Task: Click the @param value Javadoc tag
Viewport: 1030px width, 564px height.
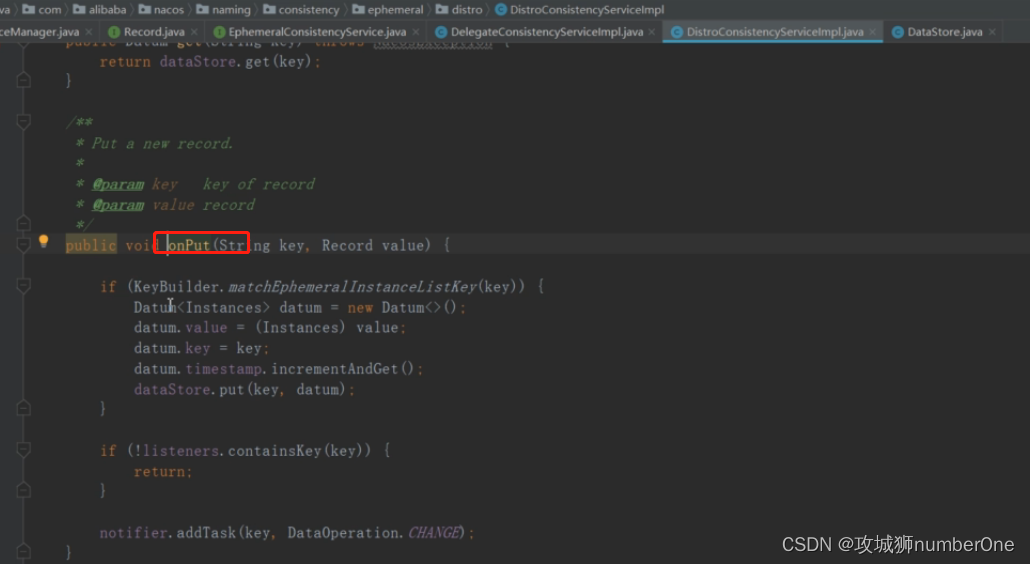Action: 118,205
